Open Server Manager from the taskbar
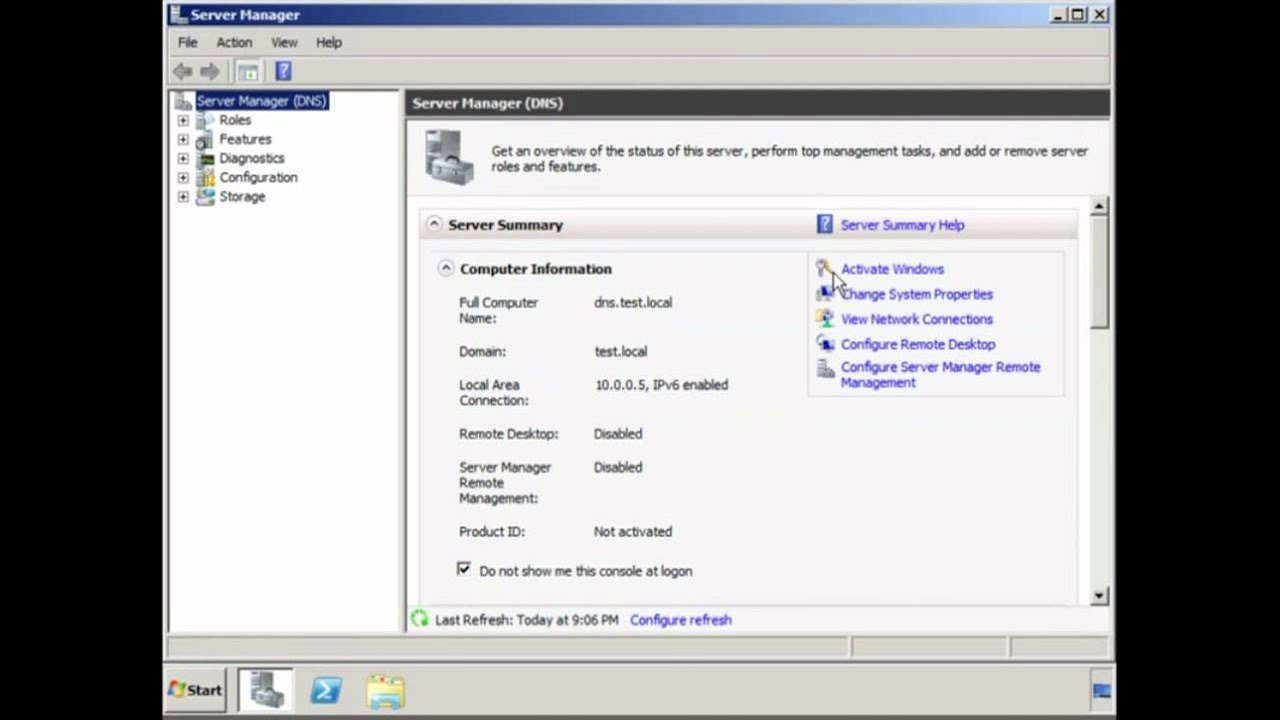The height and width of the screenshot is (720, 1280). (x=266, y=690)
